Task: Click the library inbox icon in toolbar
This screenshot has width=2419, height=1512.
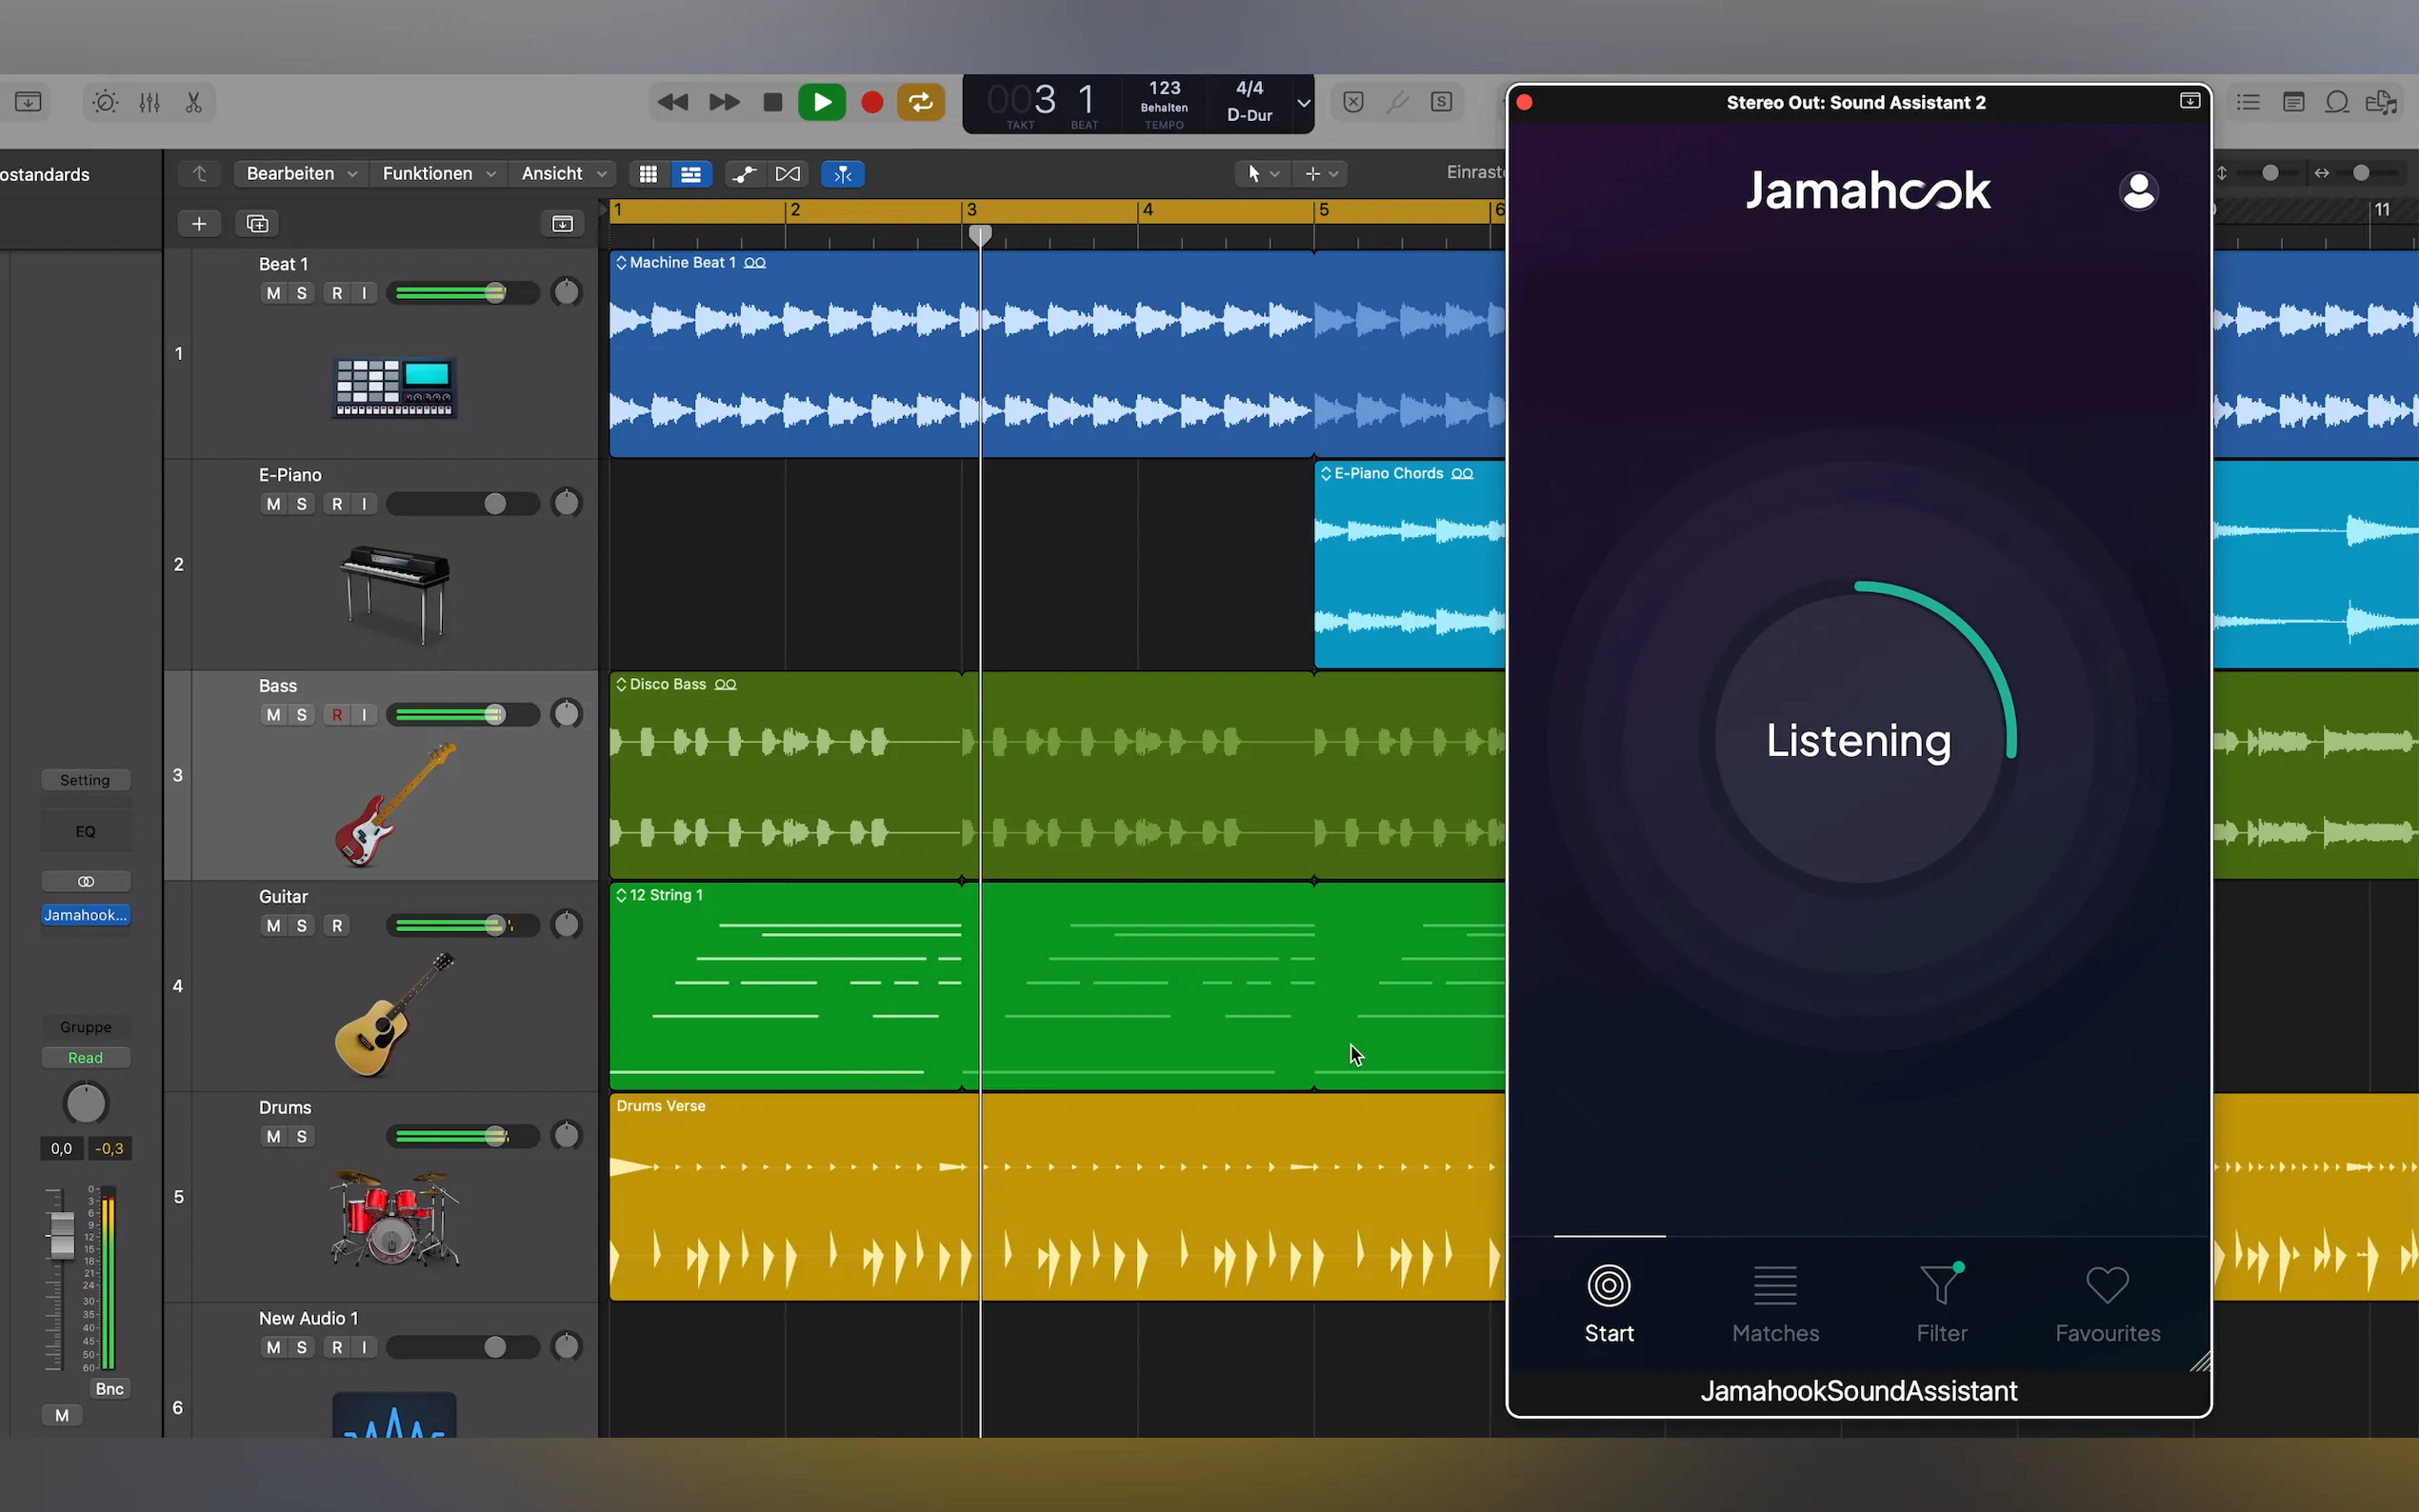Action: pos(28,102)
